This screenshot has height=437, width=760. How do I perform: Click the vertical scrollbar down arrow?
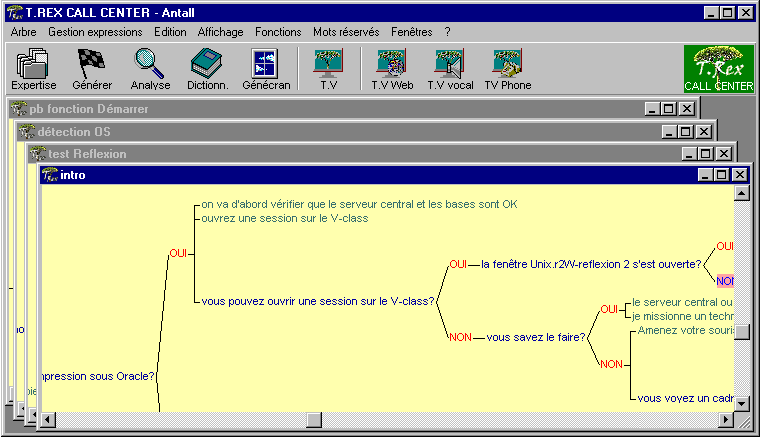point(742,403)
